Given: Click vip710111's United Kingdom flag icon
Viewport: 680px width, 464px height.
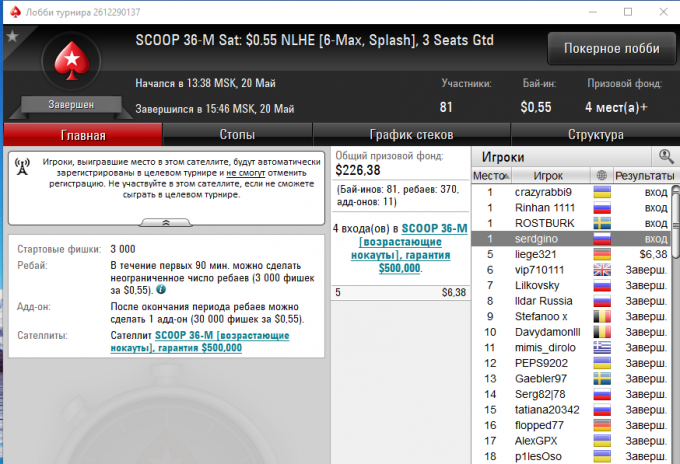Looking at the screenshot, I should pos(602,270).
